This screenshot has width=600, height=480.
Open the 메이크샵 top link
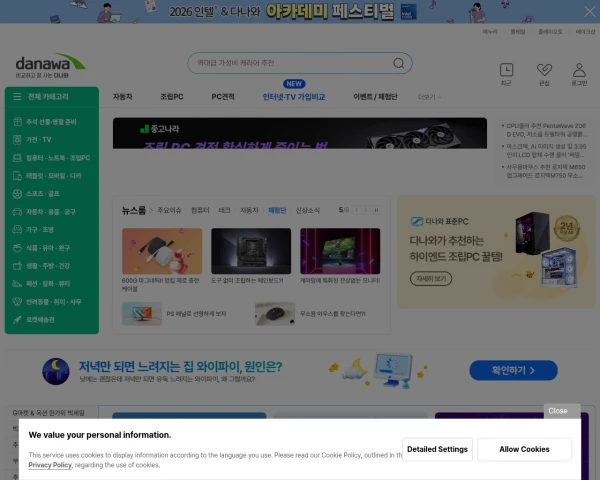tap(585, 32)
